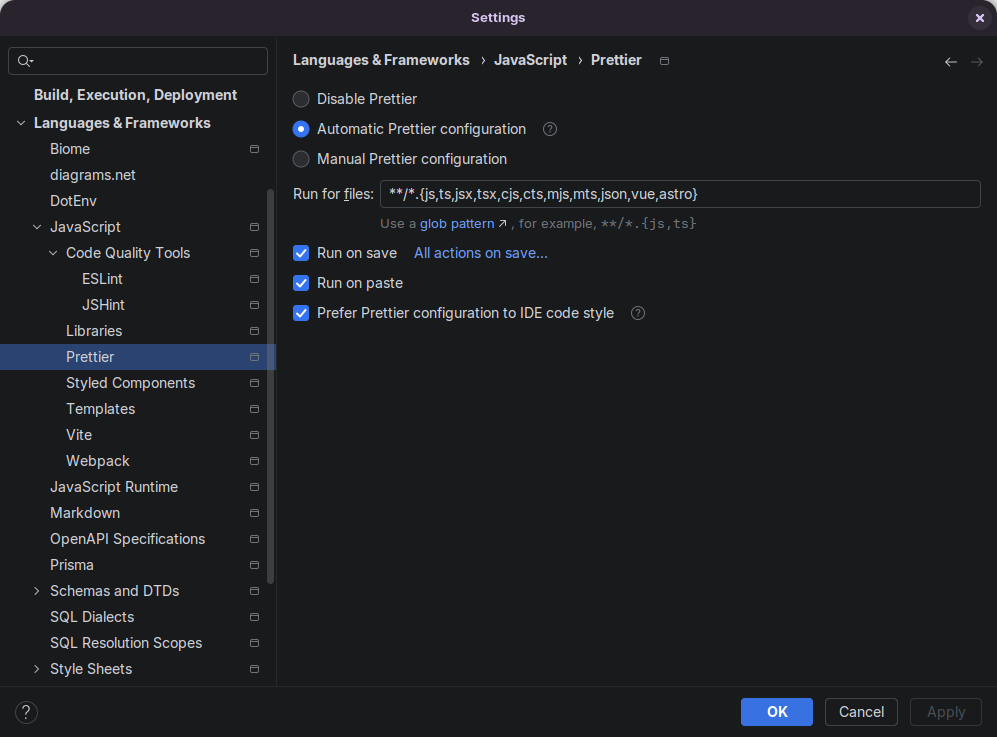Collapse the Code Quality Tools section
The width and height of the screenshot is (997, 737).
(52, 253)
